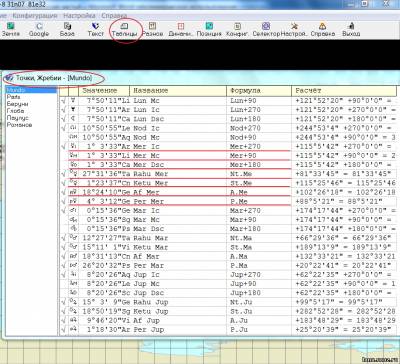This screenshot has height=364, width=400.
Task: Click the window icon beside Точки, Жребии title
Action: coord(10,78)
